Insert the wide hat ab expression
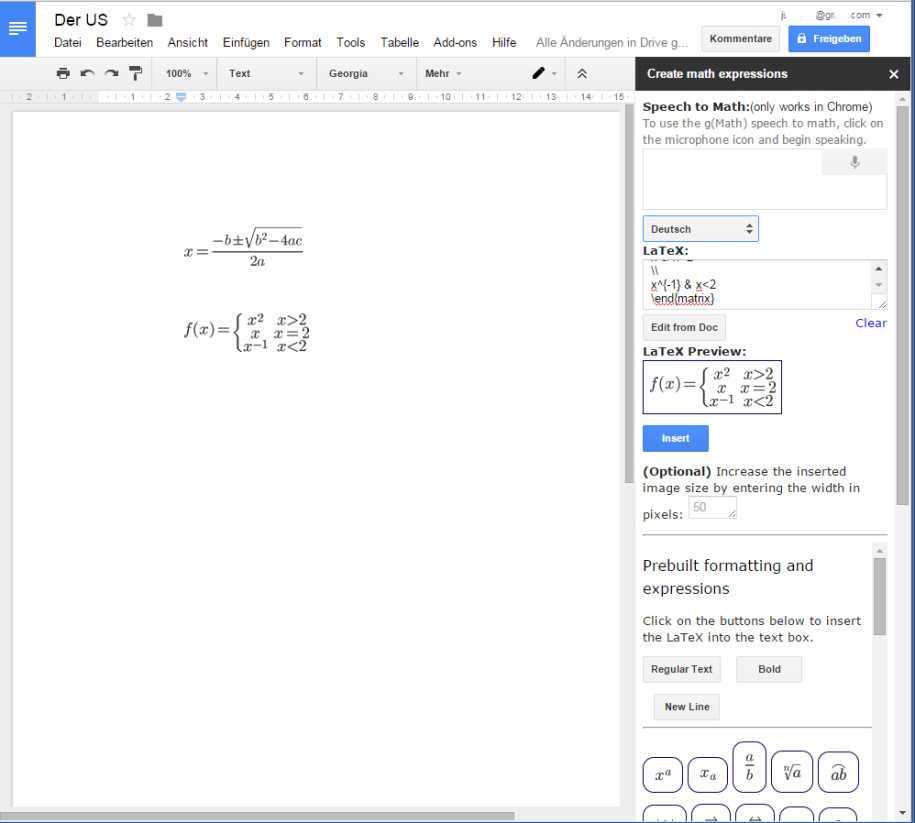The image size is (915, 823). pyautogui.click(x=838, y=771)
